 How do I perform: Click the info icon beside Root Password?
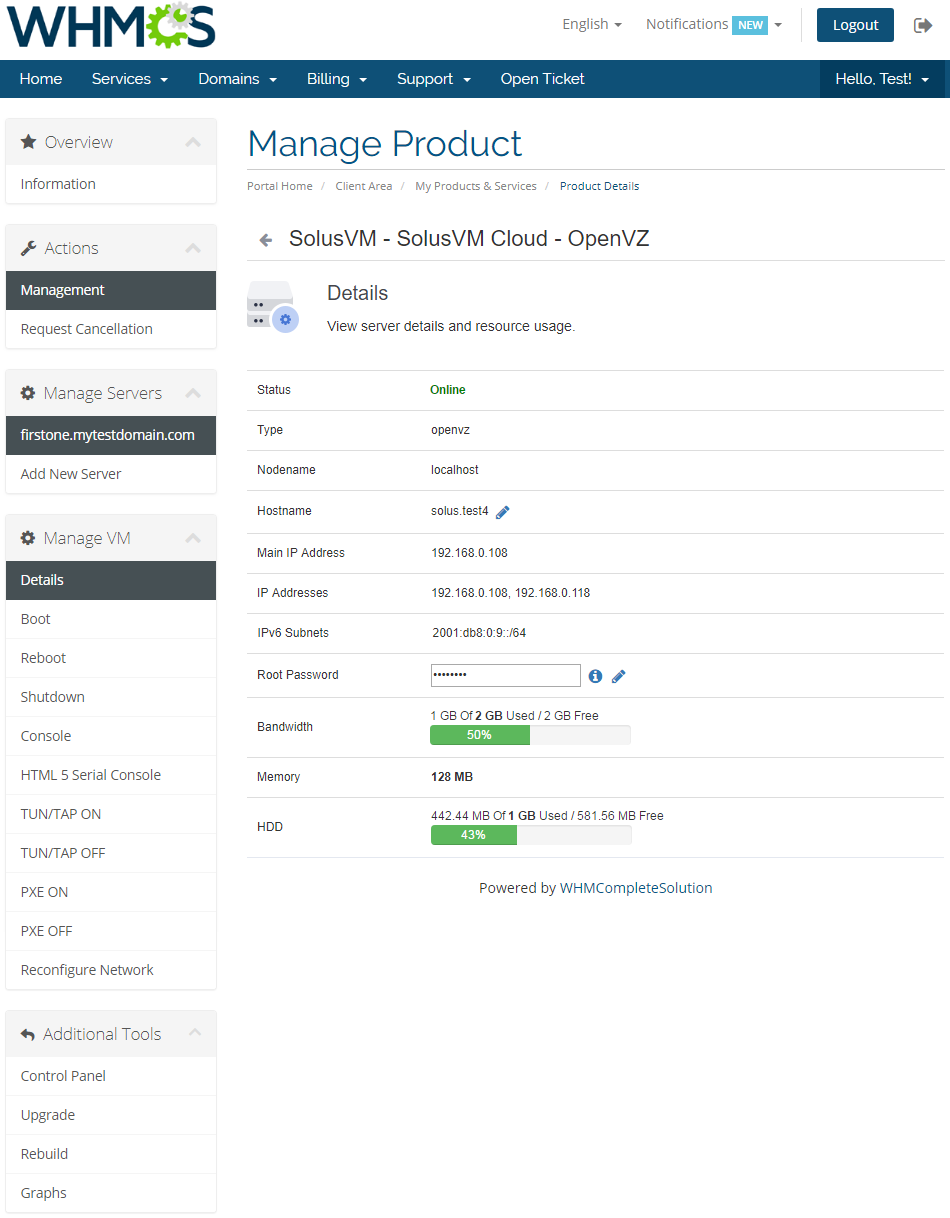[595, 676]
